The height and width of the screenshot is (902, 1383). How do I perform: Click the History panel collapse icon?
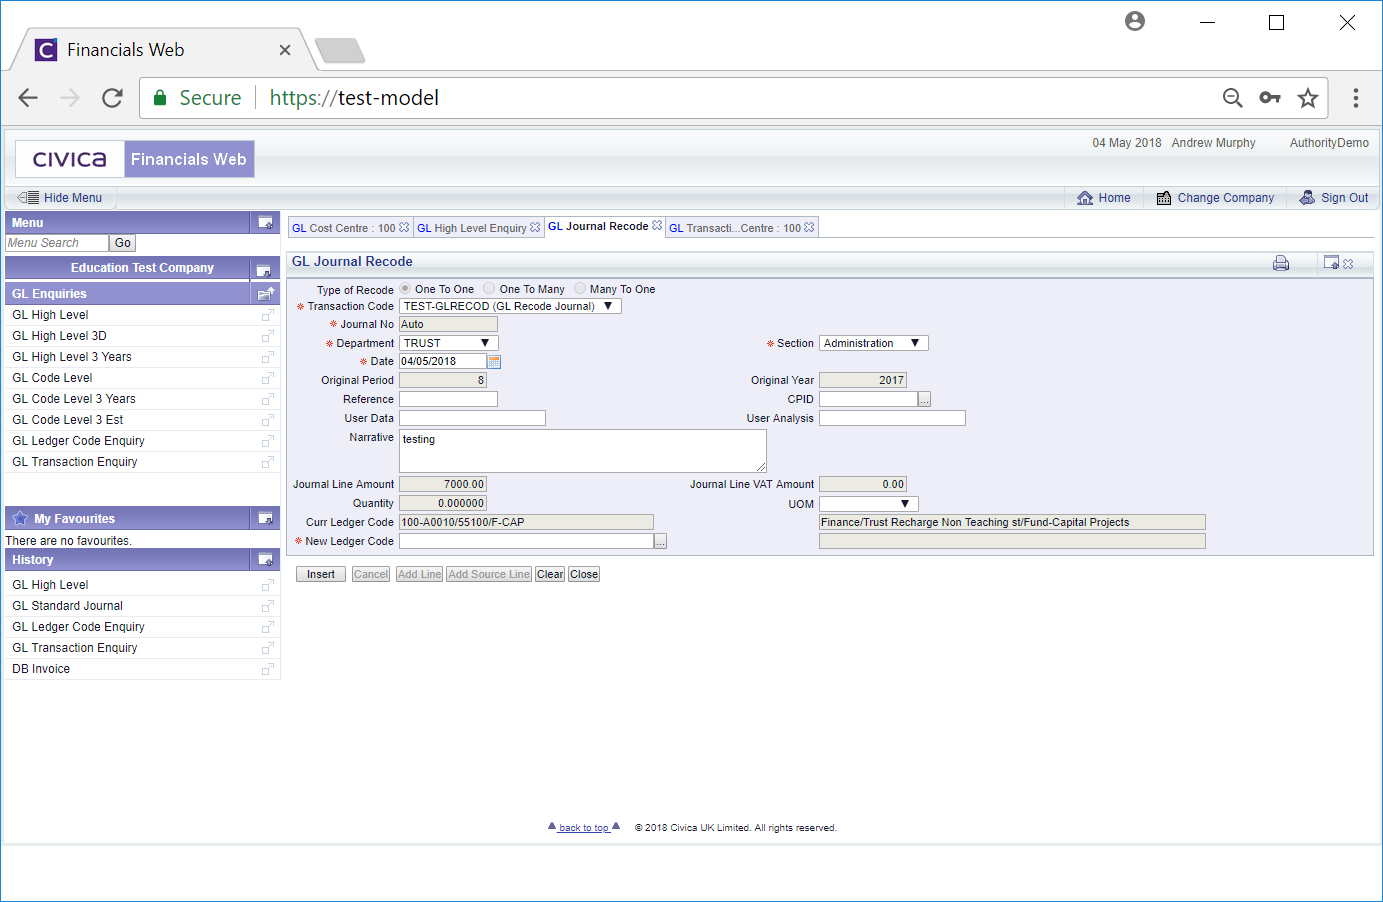265,559
